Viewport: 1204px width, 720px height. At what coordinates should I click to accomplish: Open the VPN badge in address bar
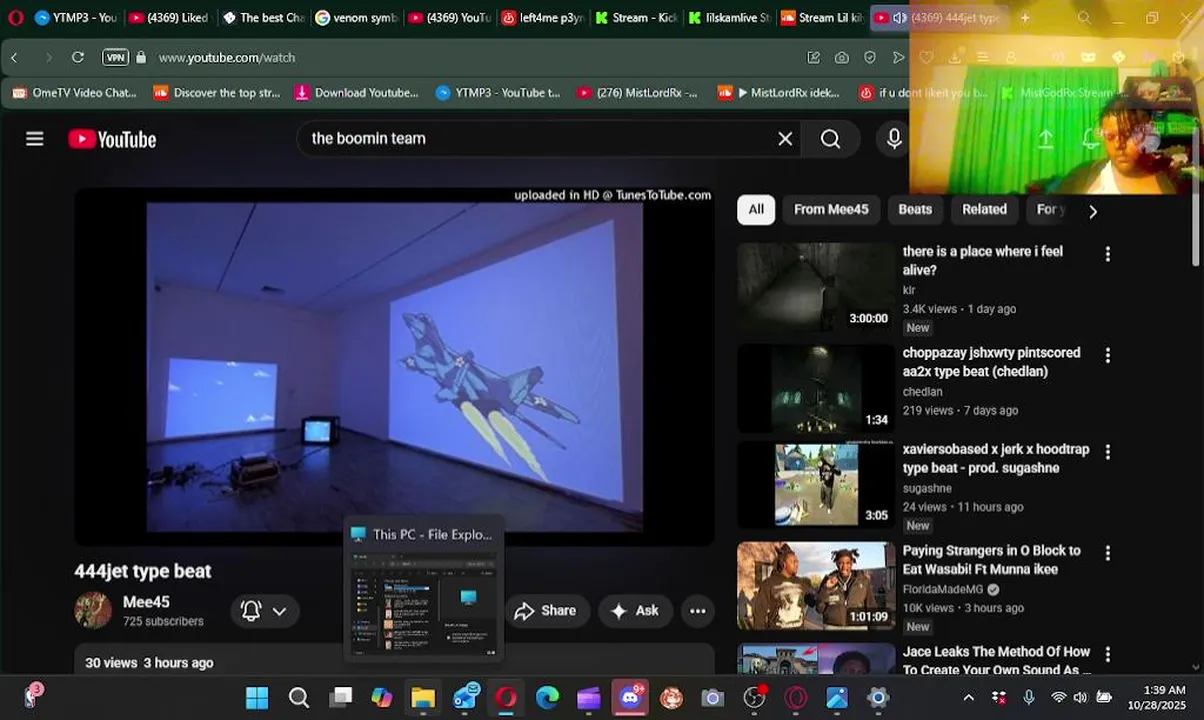[116, 58]
